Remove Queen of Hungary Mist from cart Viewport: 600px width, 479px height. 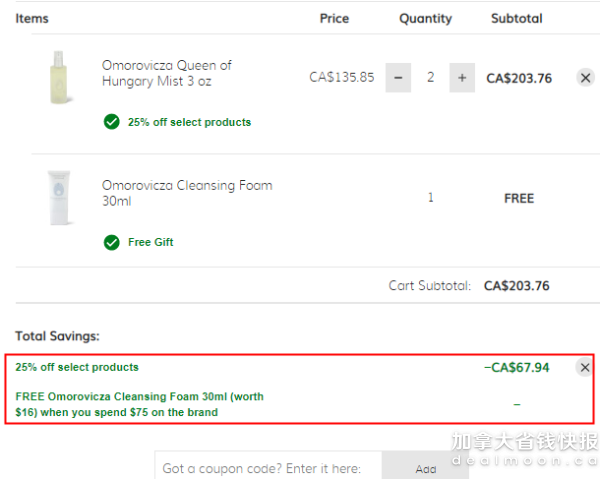pyautogui.click(x=585, y=78)
